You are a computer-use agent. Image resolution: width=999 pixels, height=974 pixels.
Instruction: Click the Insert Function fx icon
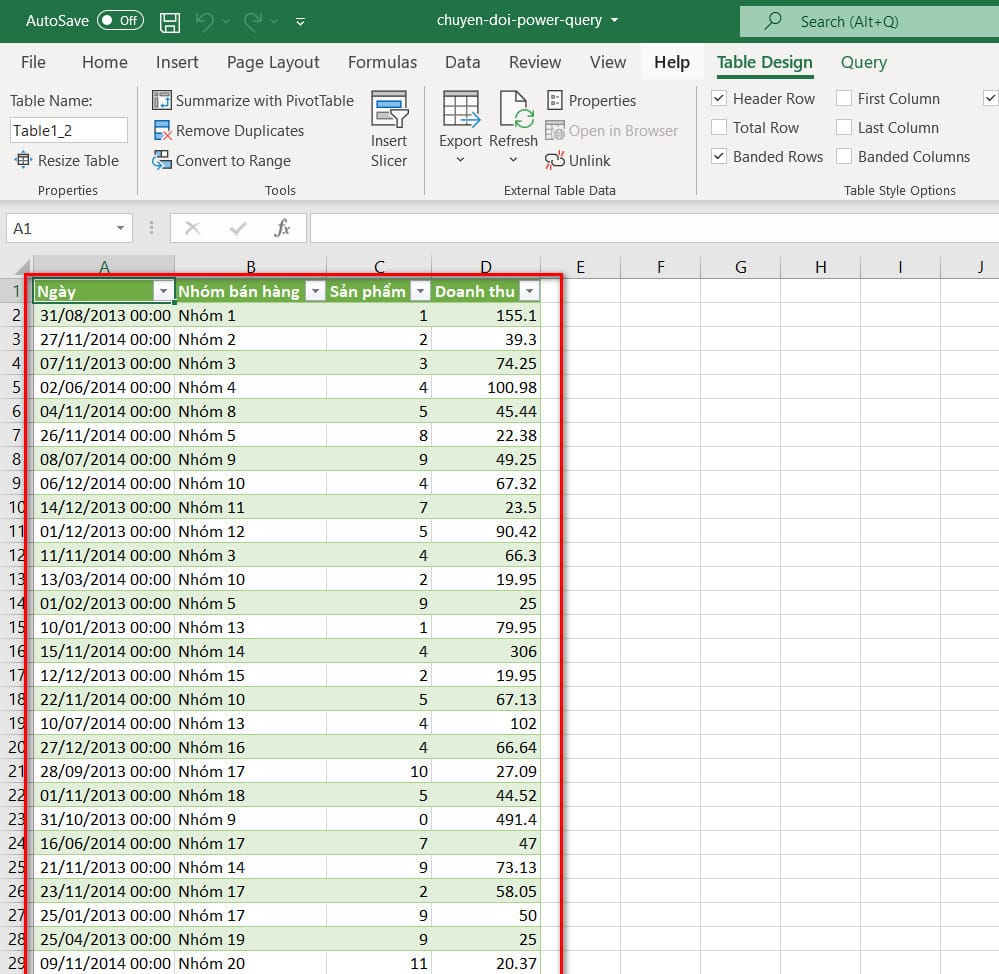283,229
